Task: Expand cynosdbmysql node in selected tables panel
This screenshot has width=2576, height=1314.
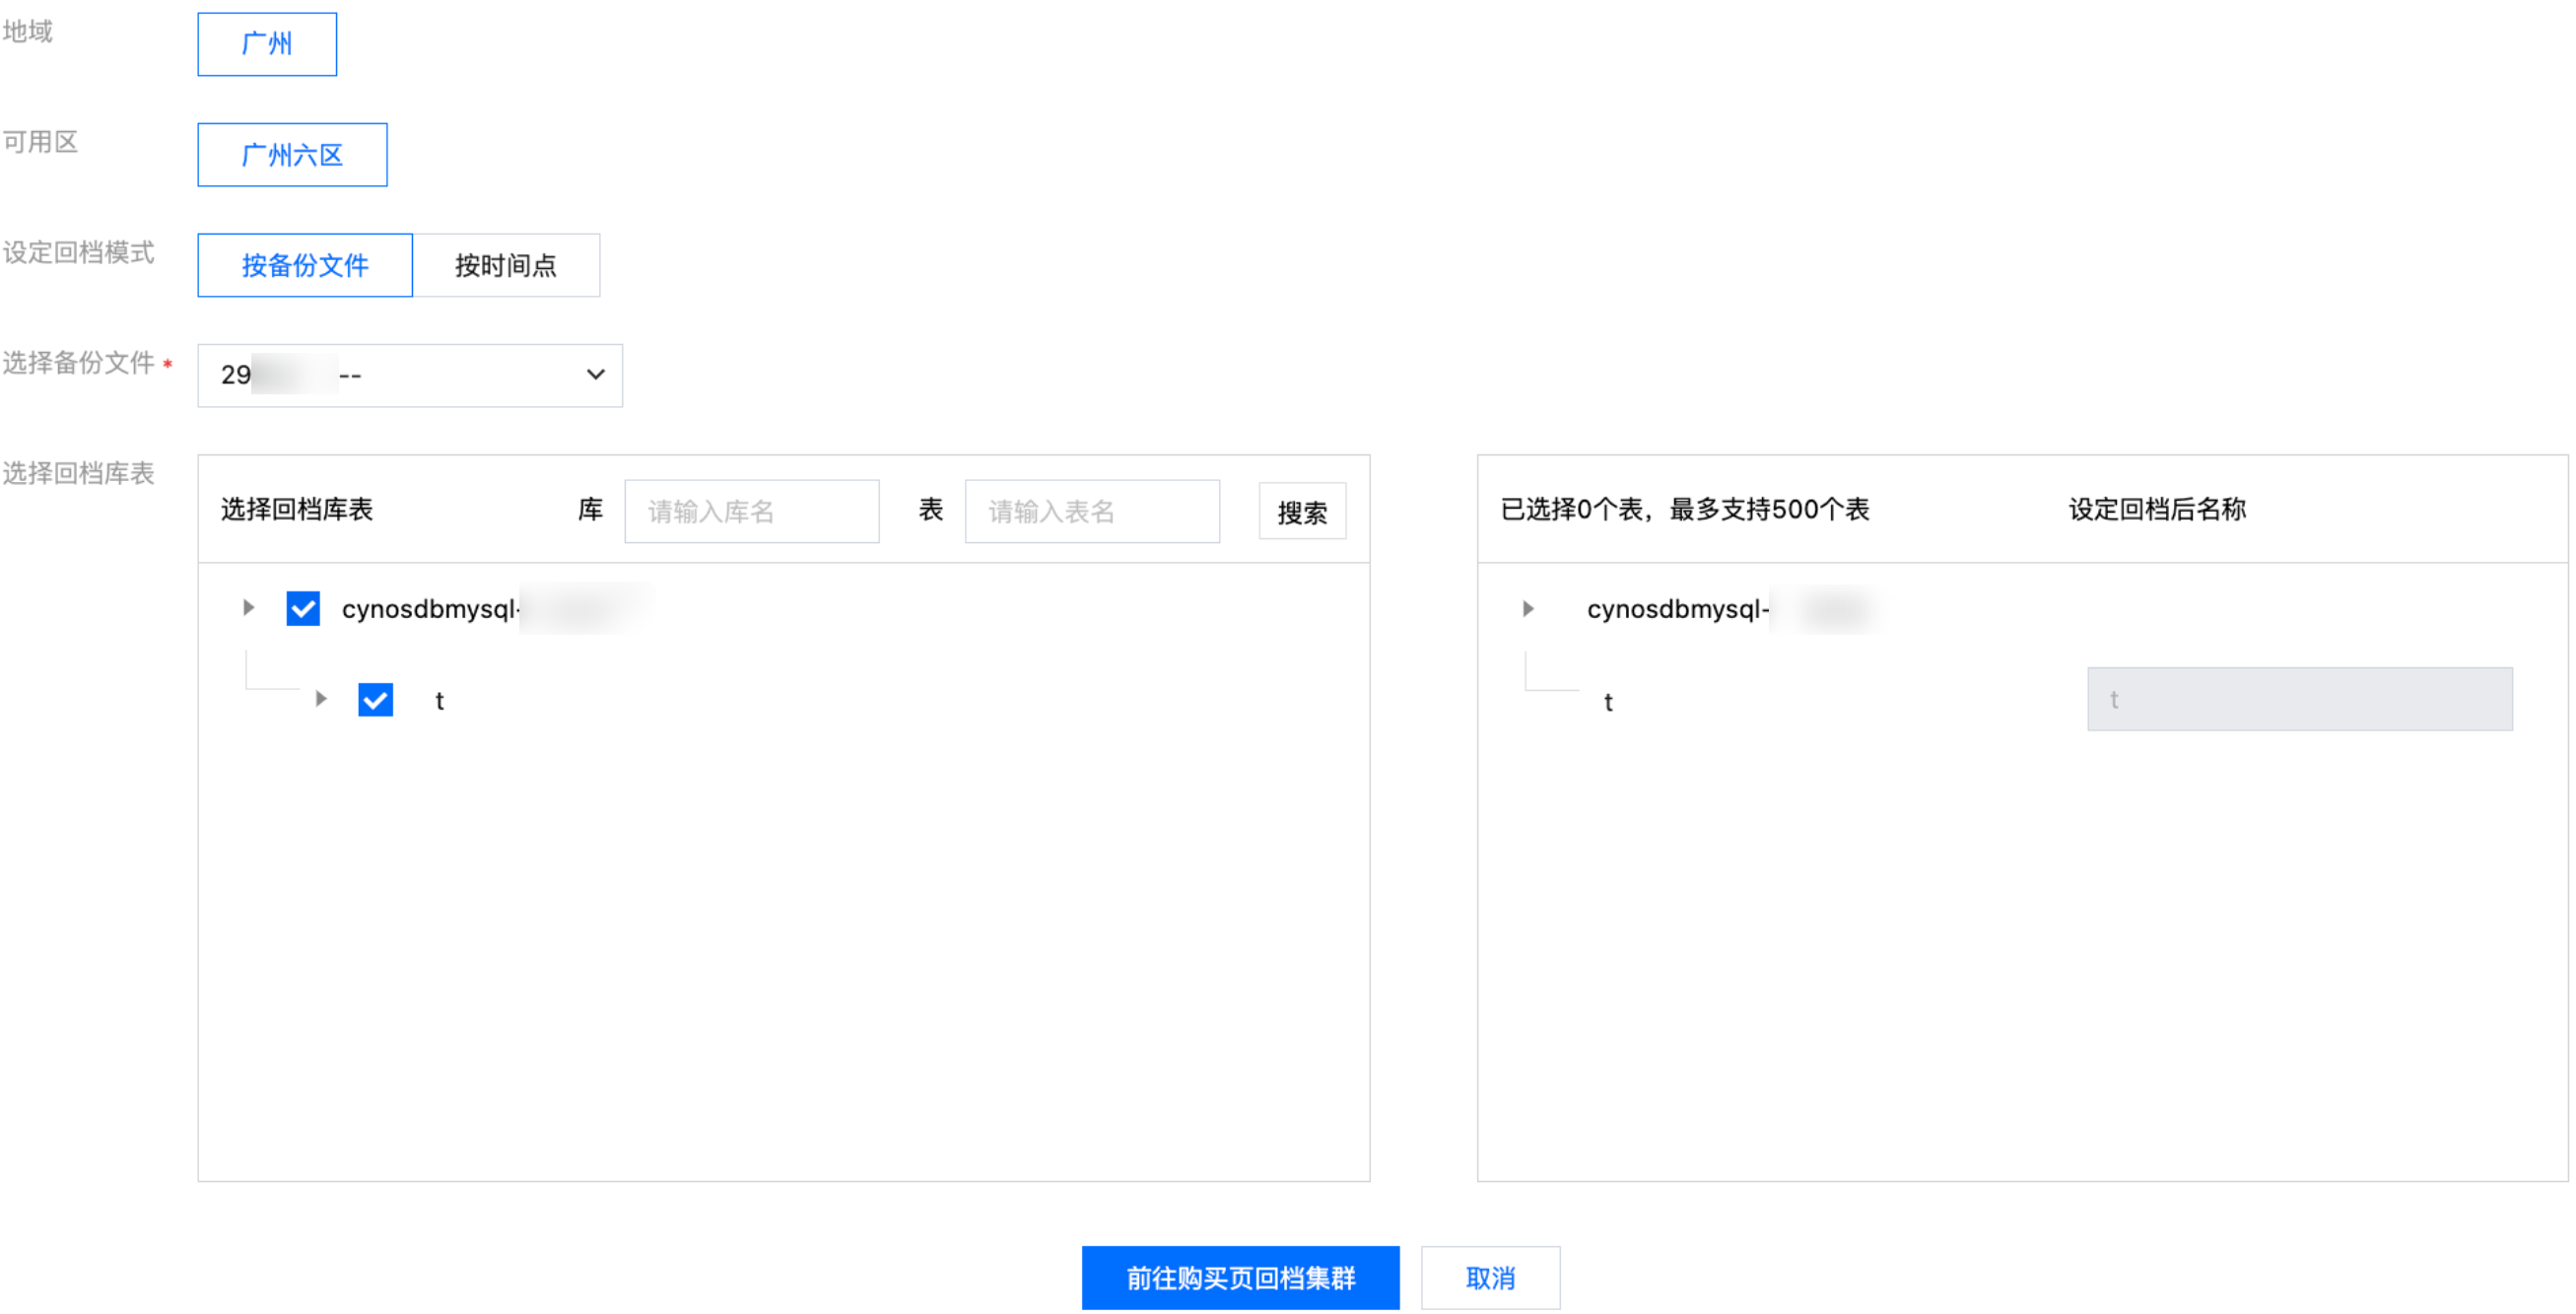Action: [x=1527, y=609]
